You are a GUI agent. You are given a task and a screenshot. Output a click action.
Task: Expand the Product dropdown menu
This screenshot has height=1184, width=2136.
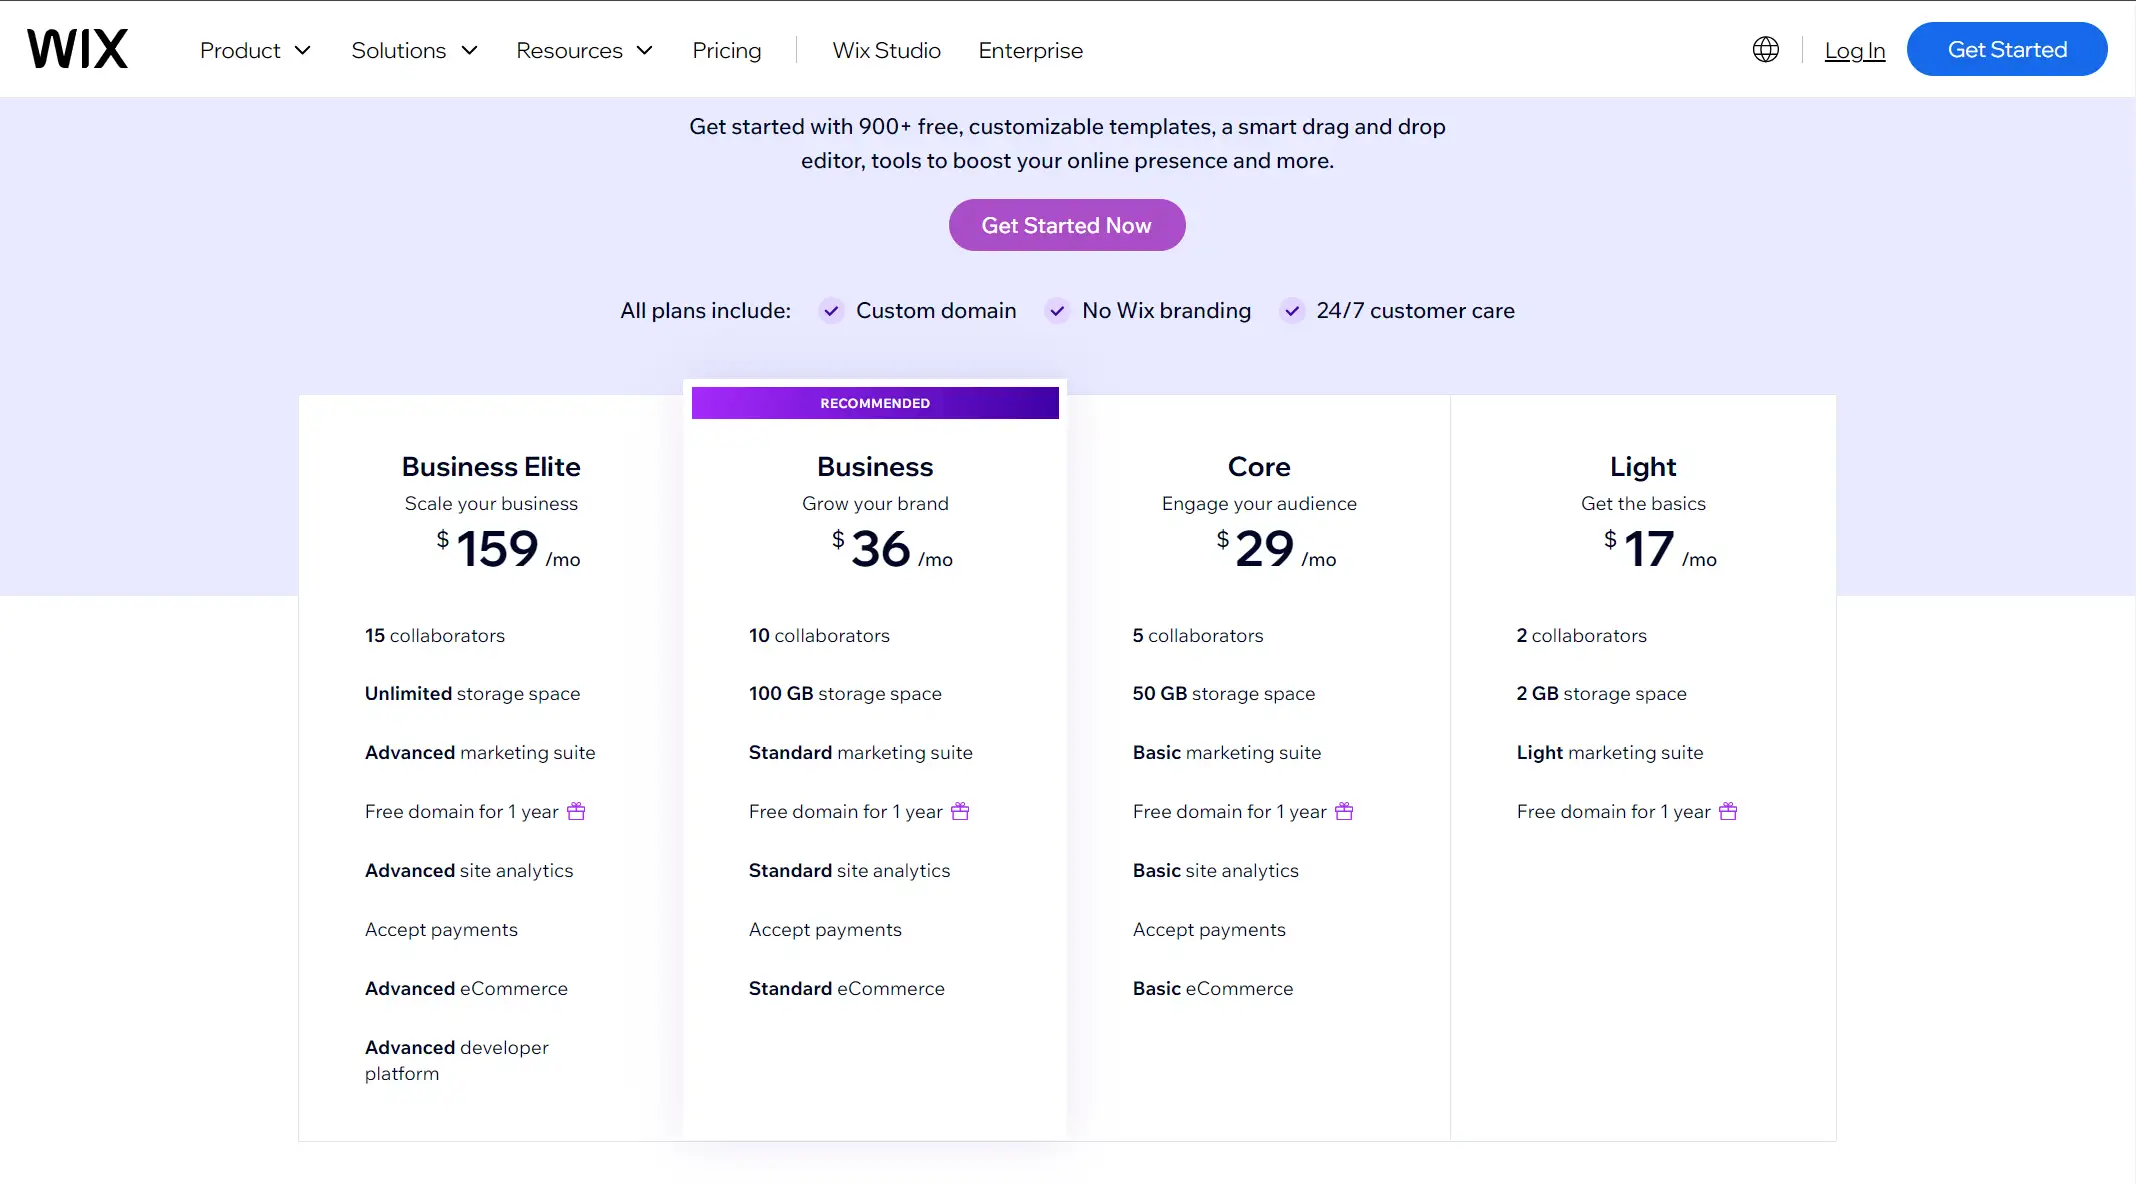pos(255,50)
